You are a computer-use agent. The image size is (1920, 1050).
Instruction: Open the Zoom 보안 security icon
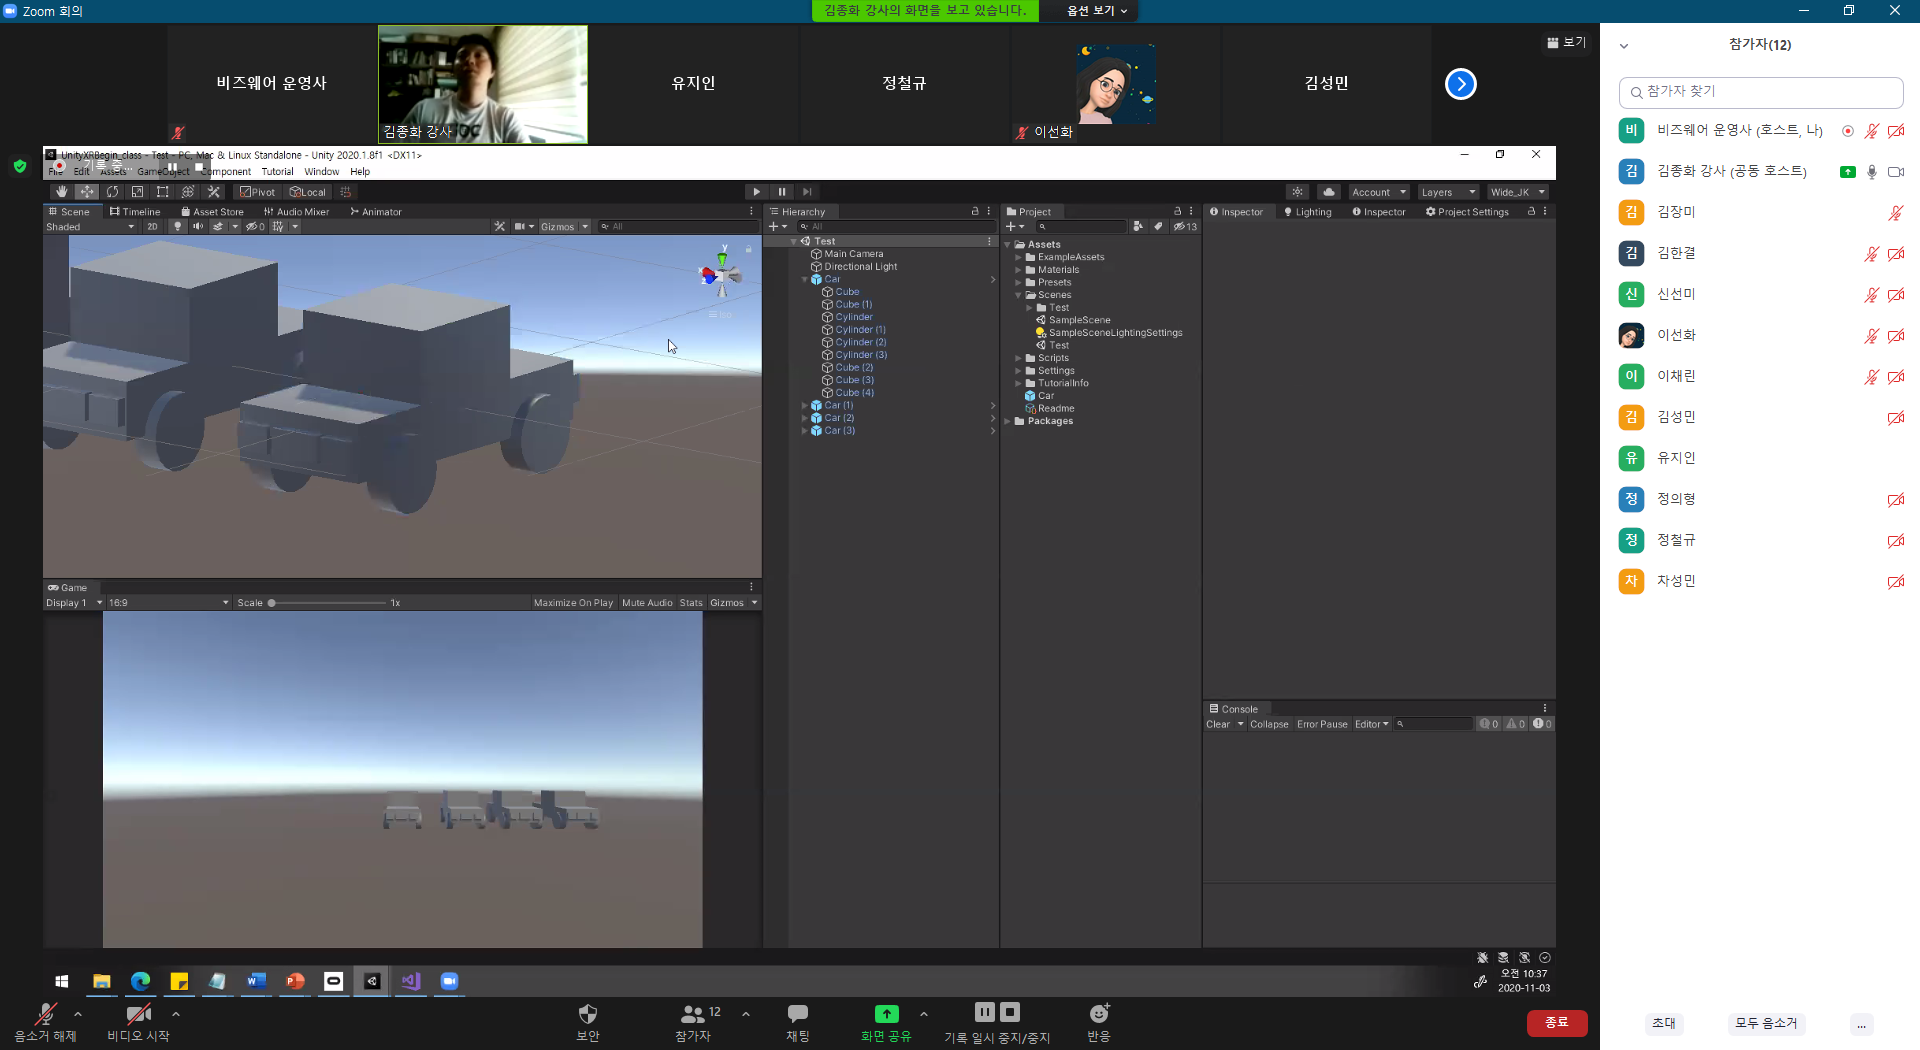(x=588, y=1014)
